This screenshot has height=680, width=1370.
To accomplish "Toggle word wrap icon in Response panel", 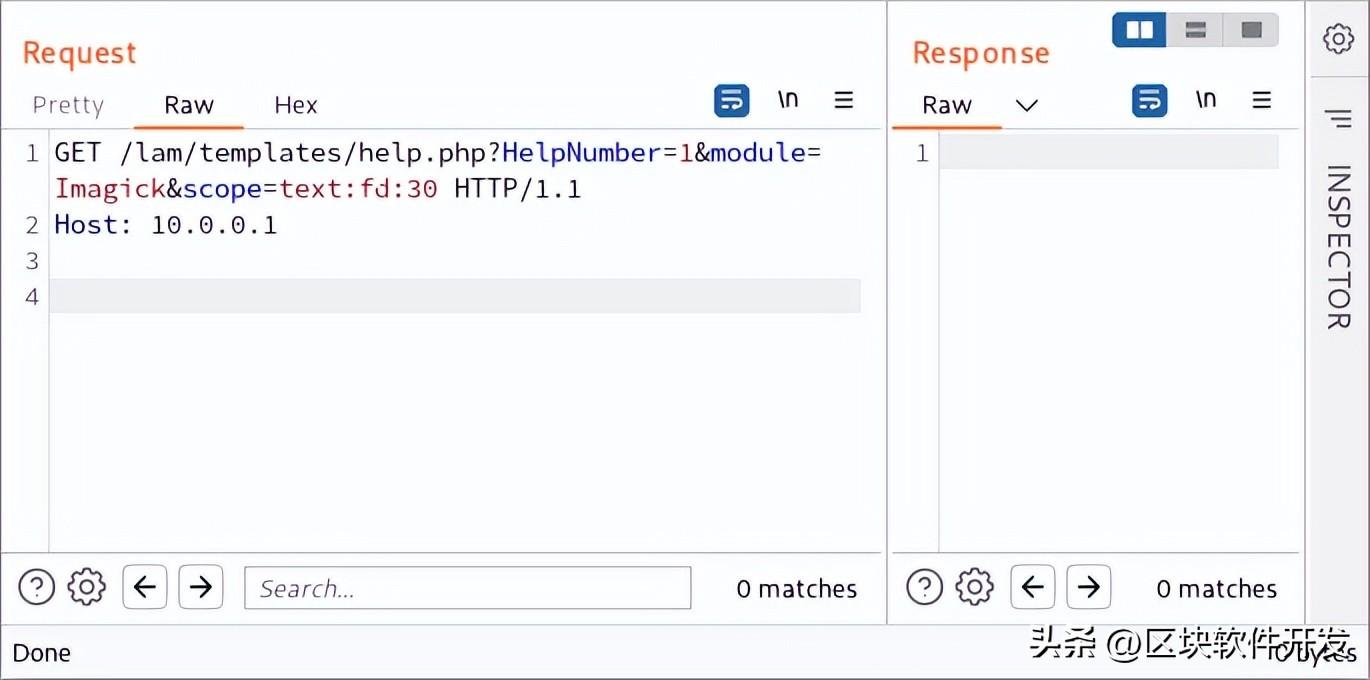I will coord(1150,101).
